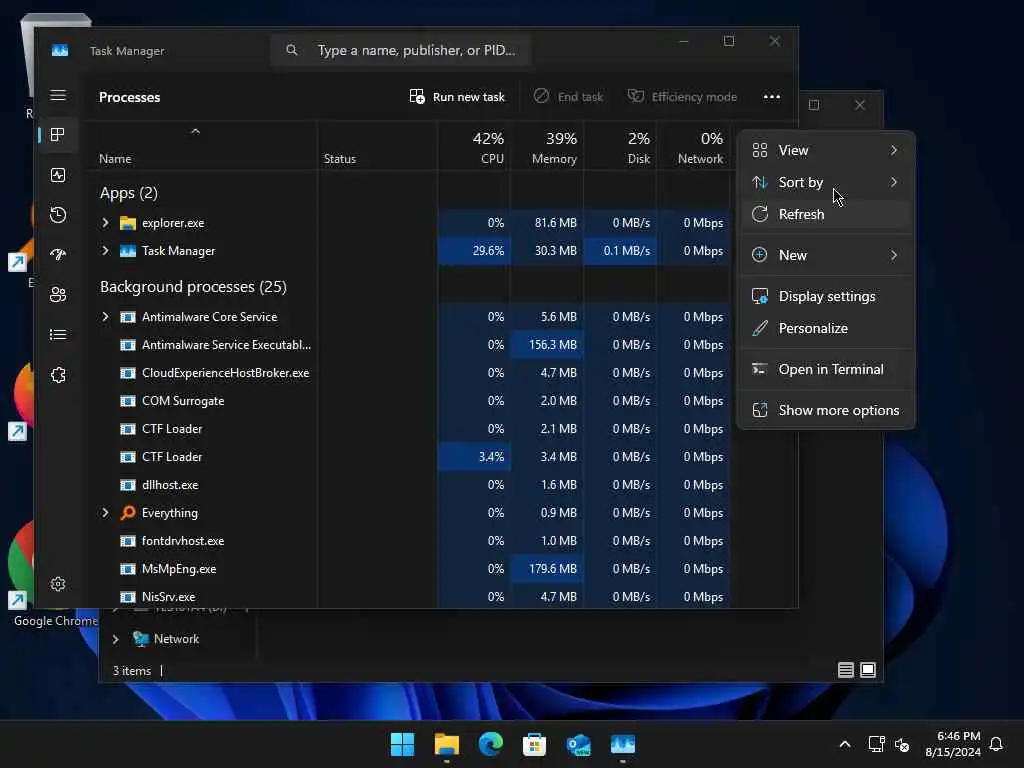
Task: Open the Details sidebar icon
Action: pos(58,335)
